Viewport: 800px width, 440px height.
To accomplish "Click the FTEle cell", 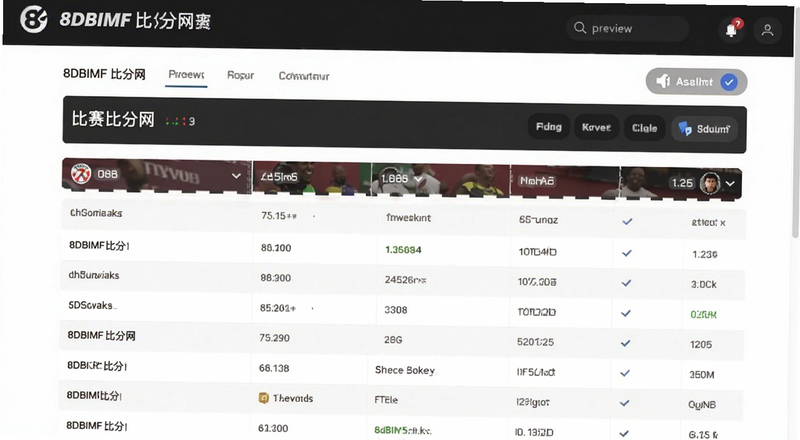I will [x=386, y=400].
